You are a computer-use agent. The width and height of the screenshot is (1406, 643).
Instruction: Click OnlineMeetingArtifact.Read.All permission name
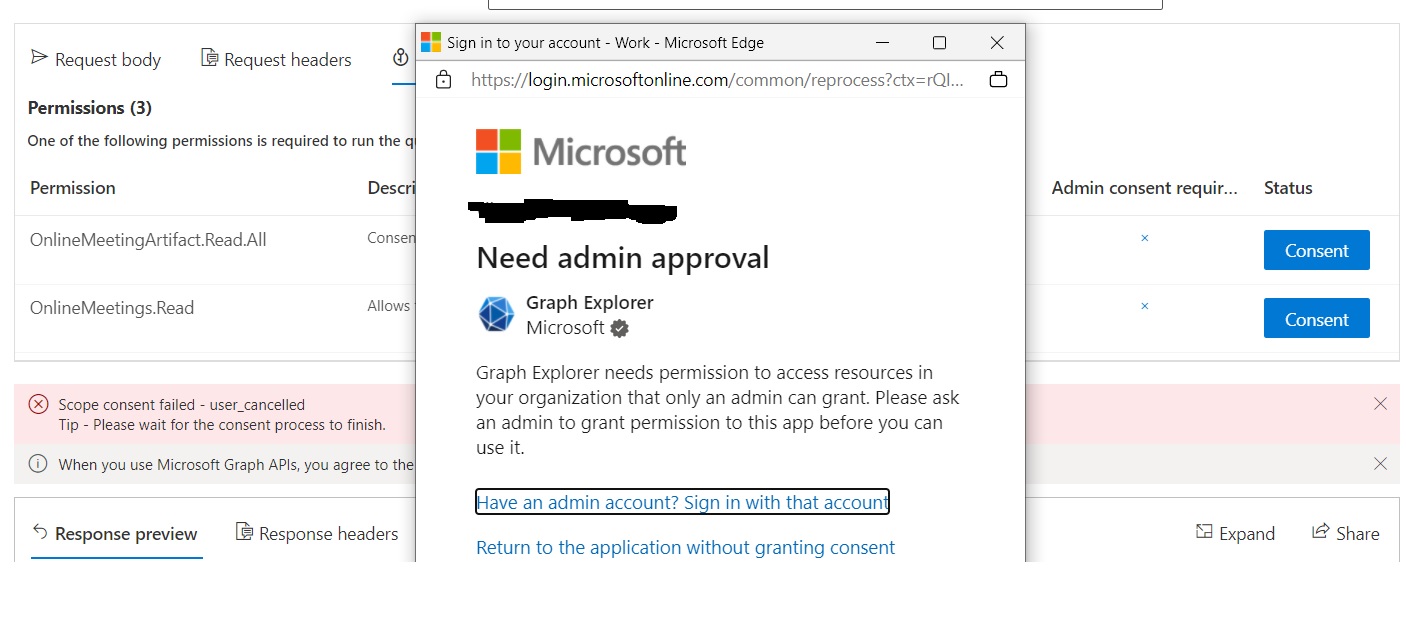pyautogui.click(x=148, y=240)
